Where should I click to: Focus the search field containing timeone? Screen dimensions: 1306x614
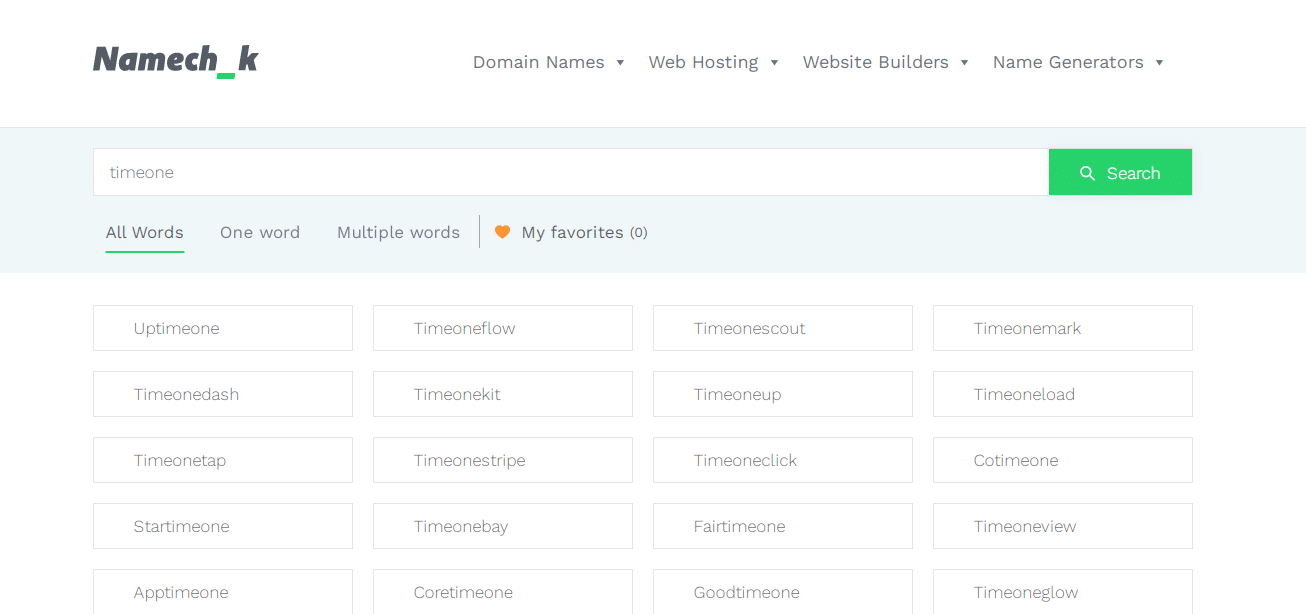click(570, 172)
